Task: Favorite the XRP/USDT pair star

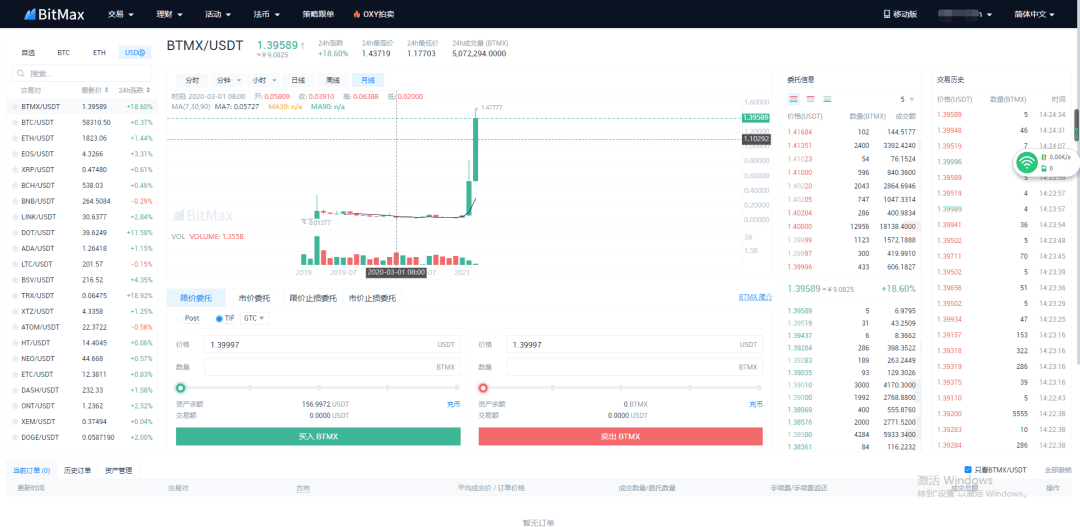Action: (x=15, y=169)
